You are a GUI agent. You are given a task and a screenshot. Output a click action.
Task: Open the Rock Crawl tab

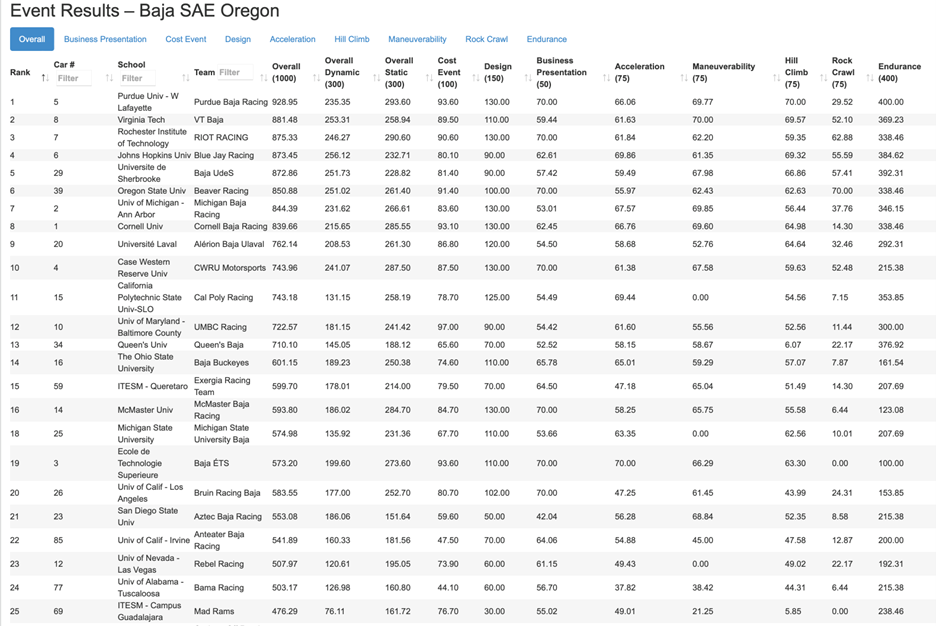(487, 39)
